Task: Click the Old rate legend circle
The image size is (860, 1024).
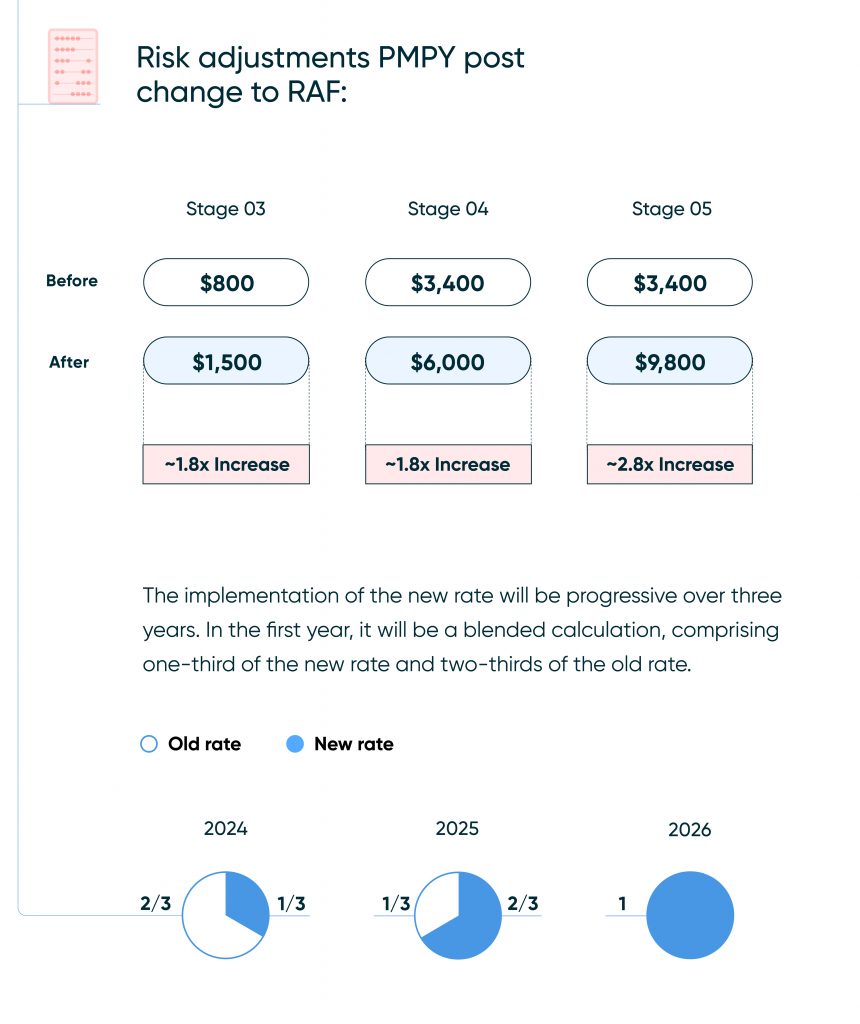Action: click(150, 744)
